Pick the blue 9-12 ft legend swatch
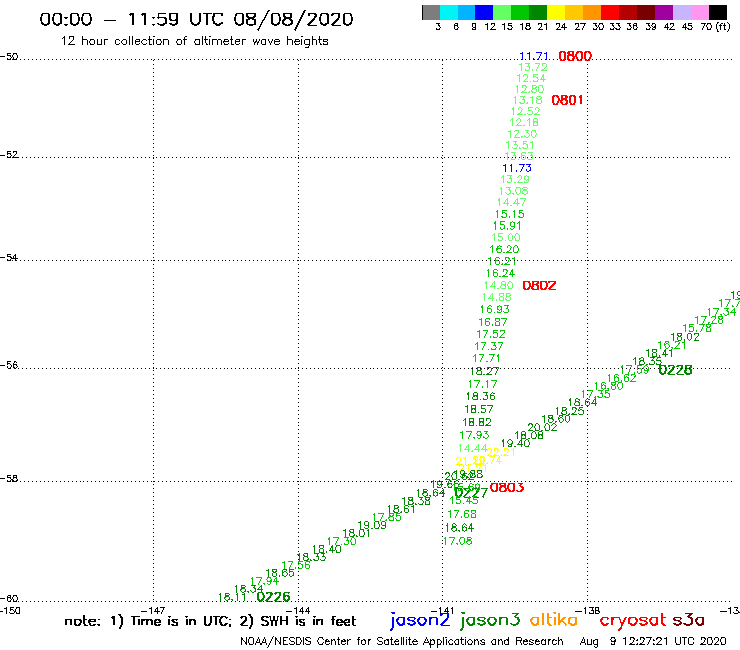The height and width of the screenshot is (650, 740). pyautogui.click(x=484, y=12)
